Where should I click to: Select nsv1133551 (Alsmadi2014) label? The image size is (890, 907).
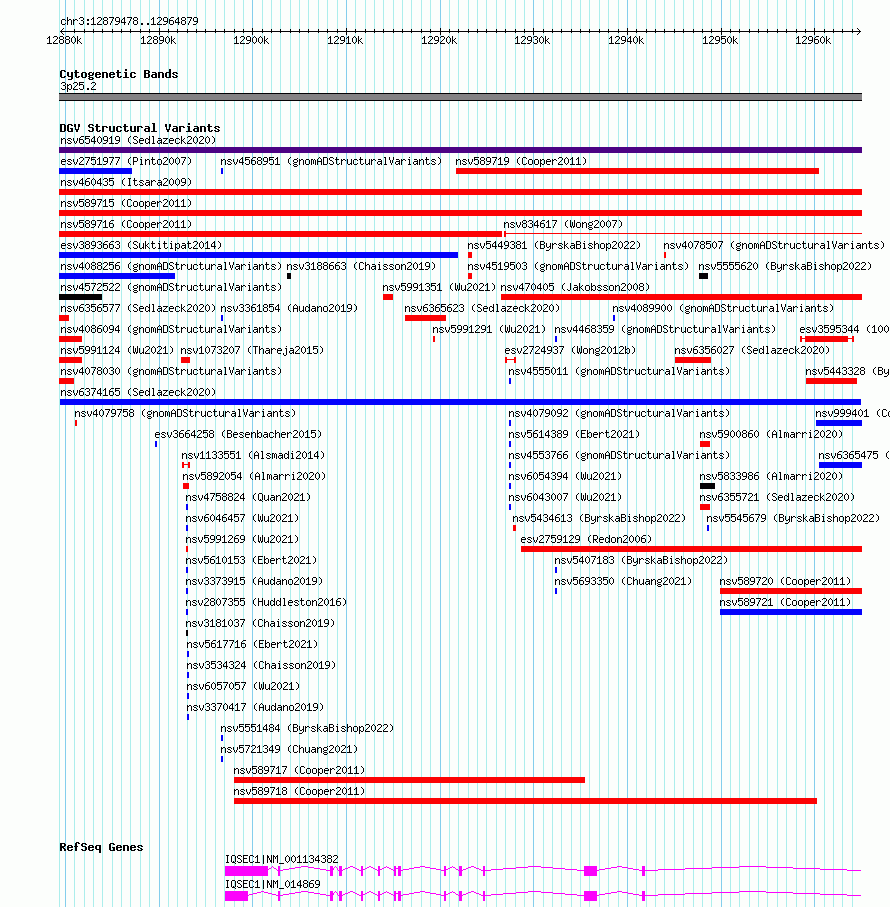[253, 455]
